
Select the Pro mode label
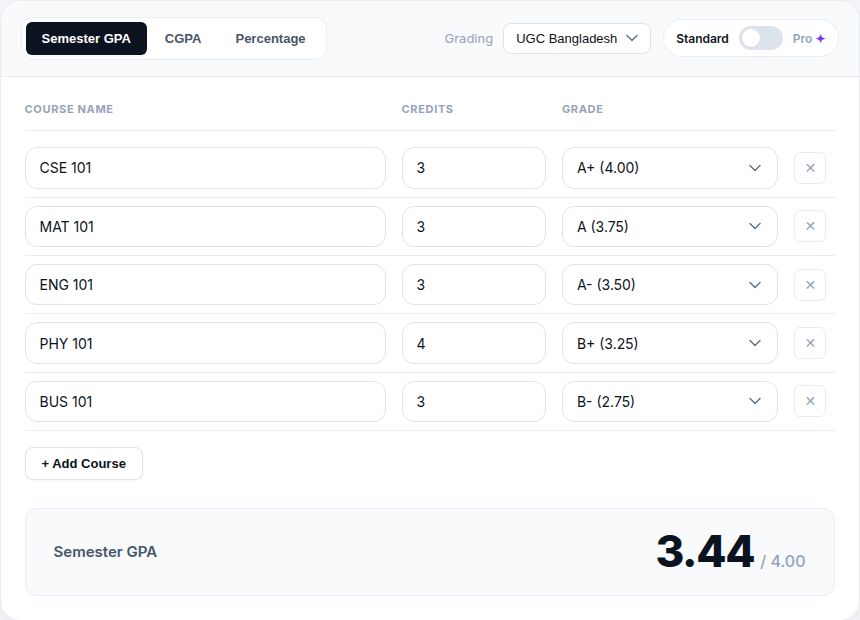pos(802,39)
